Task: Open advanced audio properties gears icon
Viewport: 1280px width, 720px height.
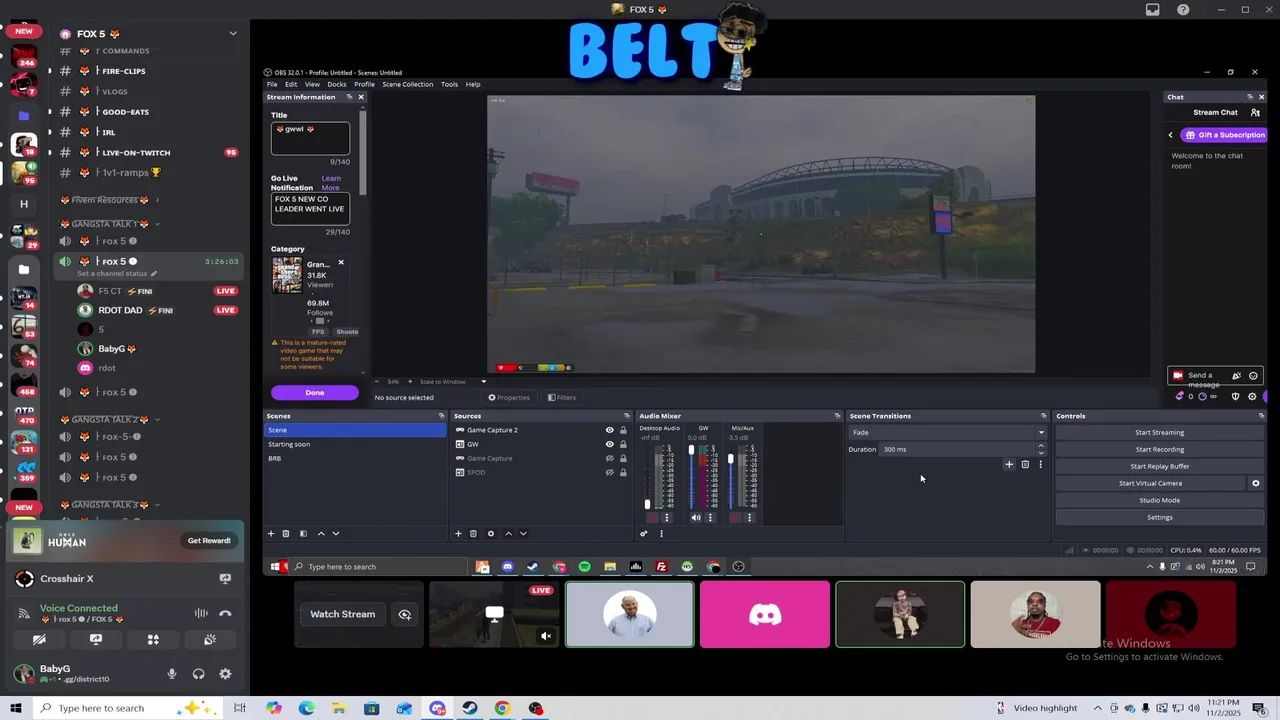Action: coord(644,533)
